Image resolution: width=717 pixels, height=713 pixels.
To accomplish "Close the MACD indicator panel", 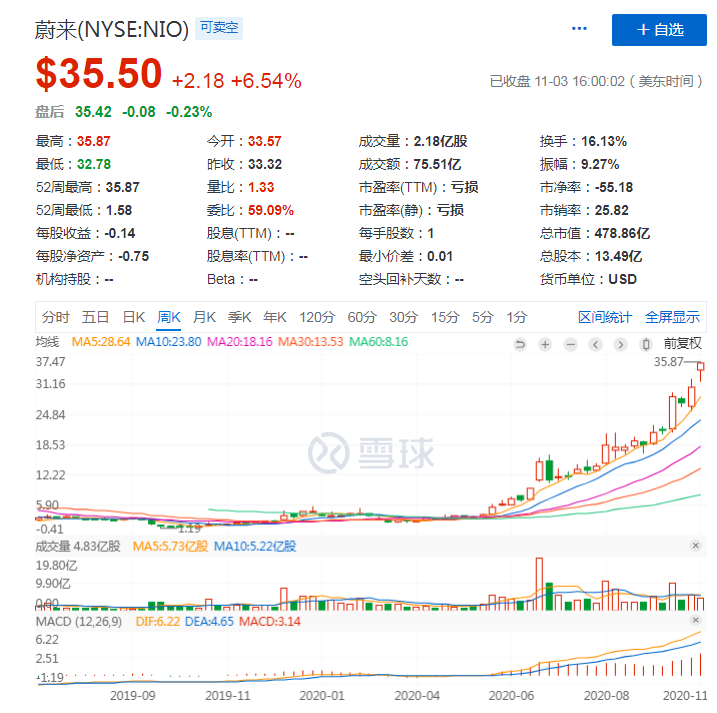I will pos(696,620).
